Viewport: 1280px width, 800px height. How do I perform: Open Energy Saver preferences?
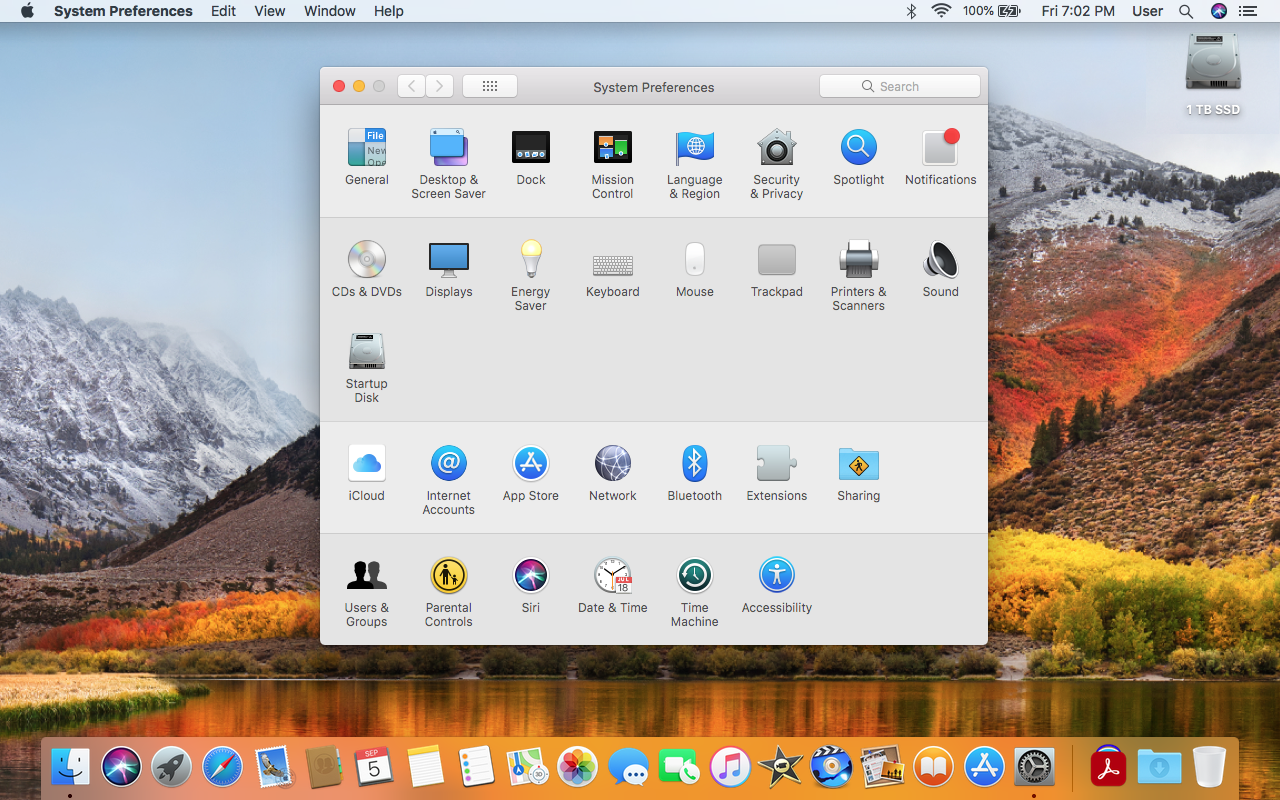(531, 276)
